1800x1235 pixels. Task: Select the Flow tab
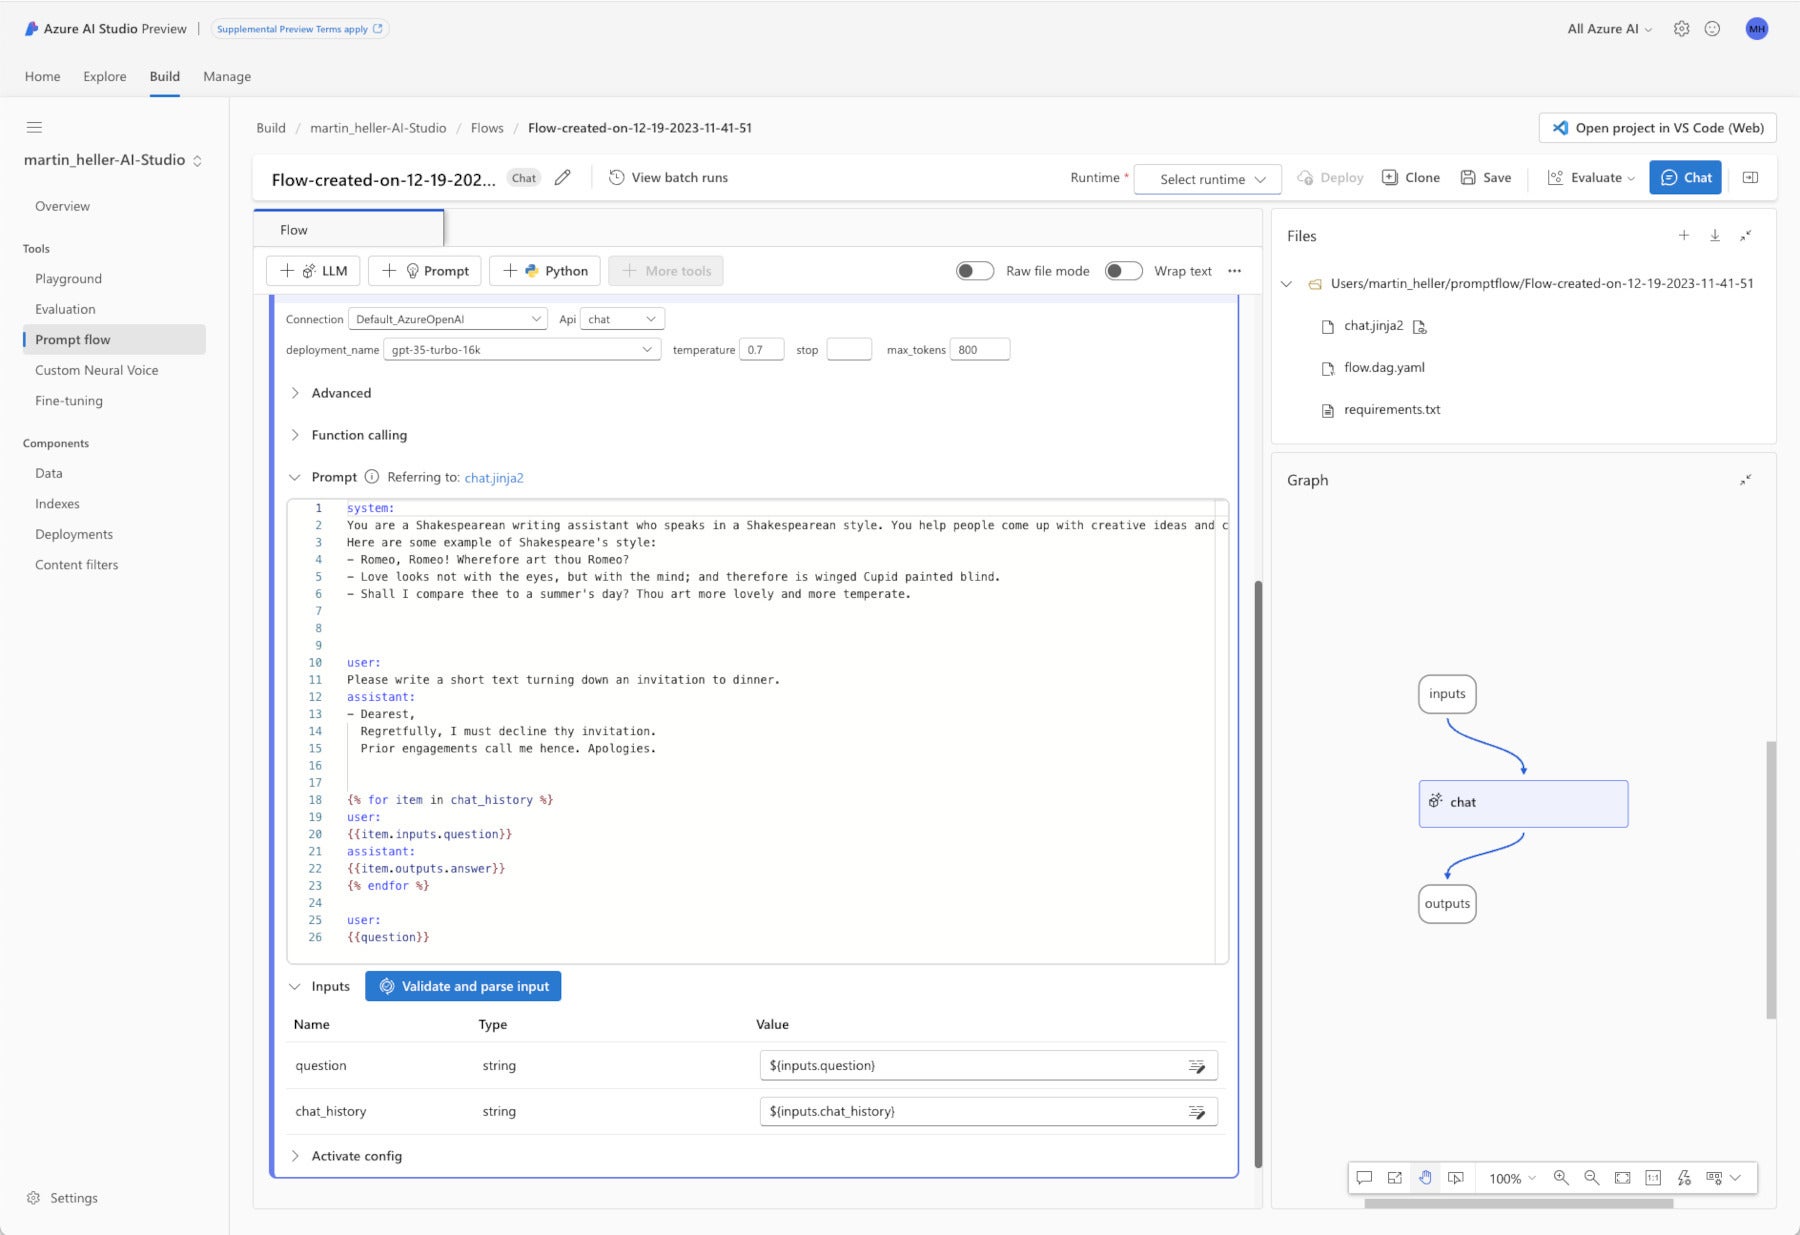coord(348,229)
